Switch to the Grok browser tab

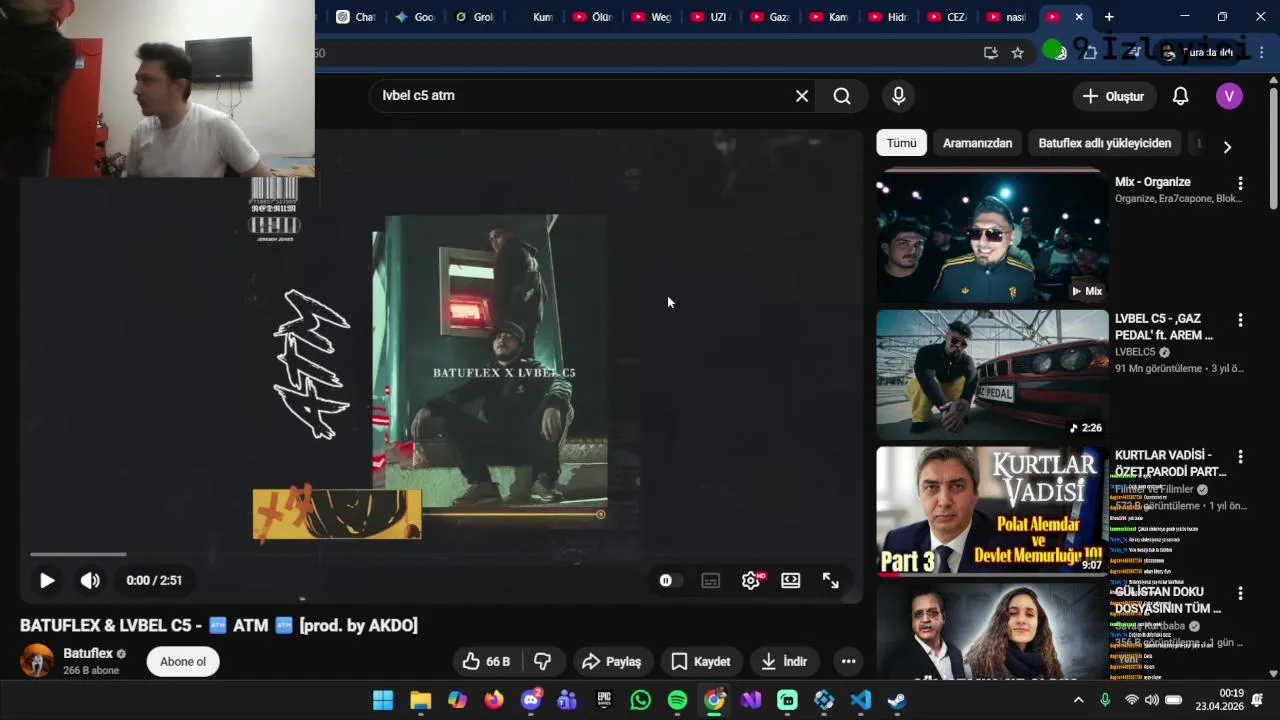[475, 17]
